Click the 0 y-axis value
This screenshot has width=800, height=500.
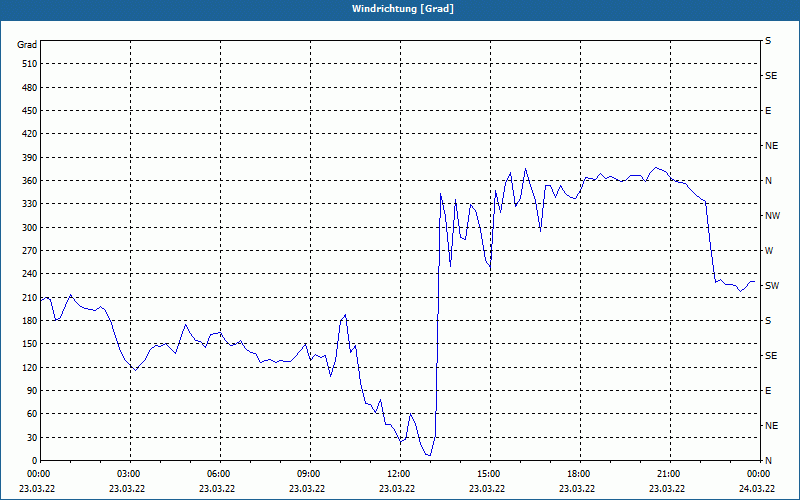click(x=35, y=461)
